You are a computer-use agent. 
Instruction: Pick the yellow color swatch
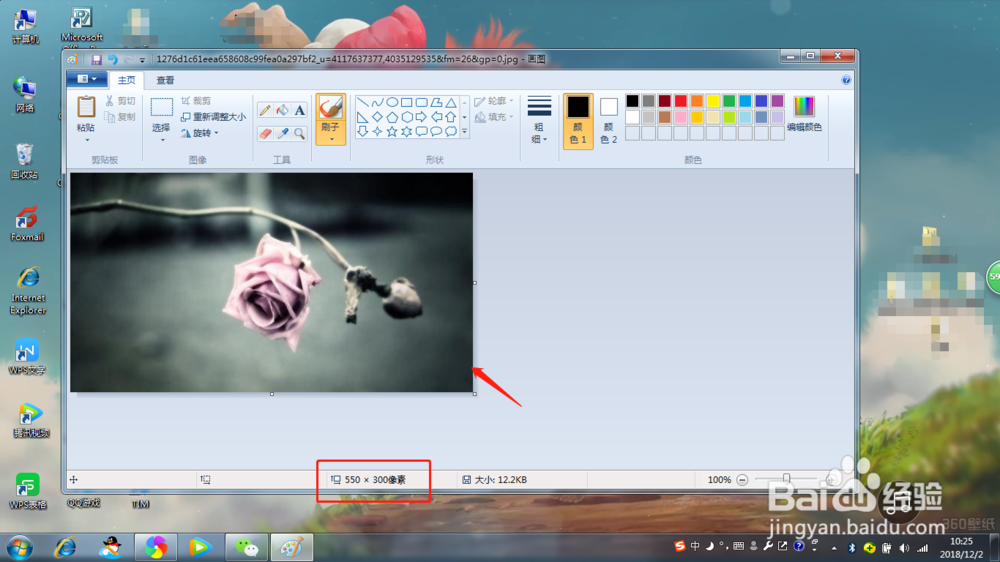click(x=712, y=101)
